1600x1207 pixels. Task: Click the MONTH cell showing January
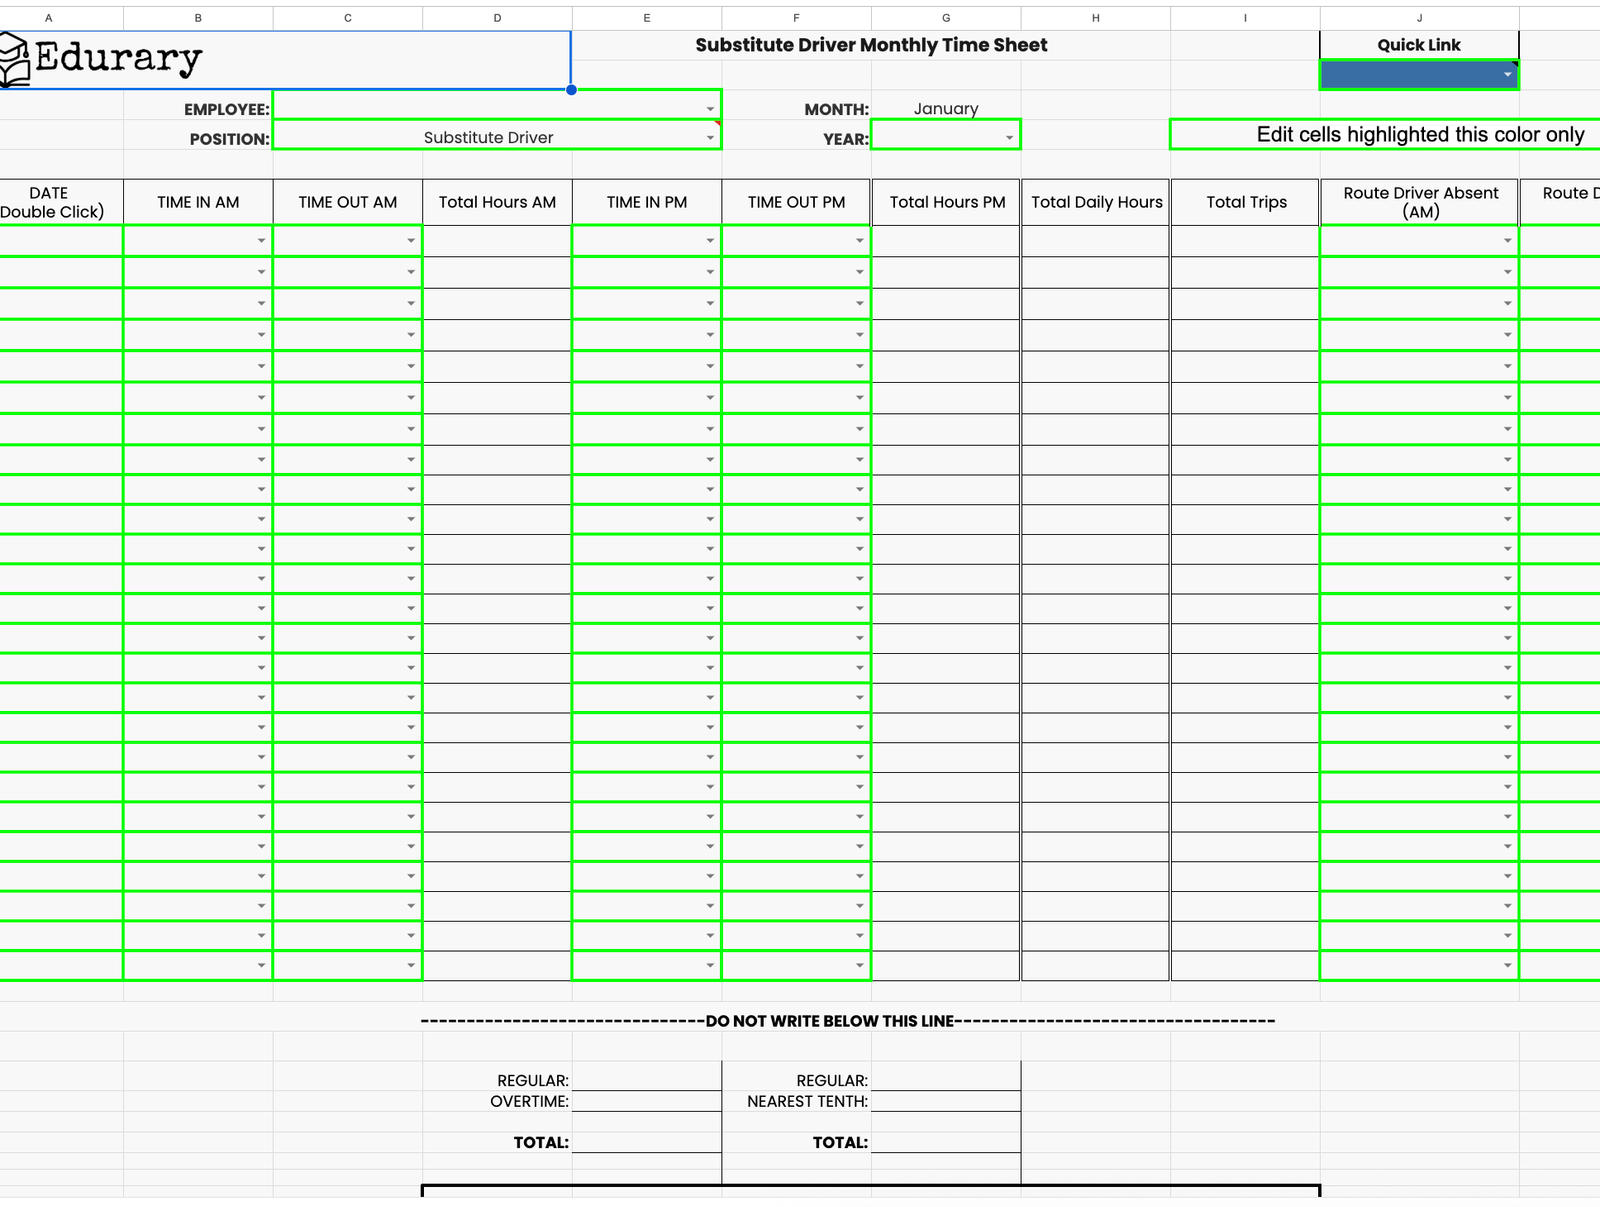[x=945, y=109]
